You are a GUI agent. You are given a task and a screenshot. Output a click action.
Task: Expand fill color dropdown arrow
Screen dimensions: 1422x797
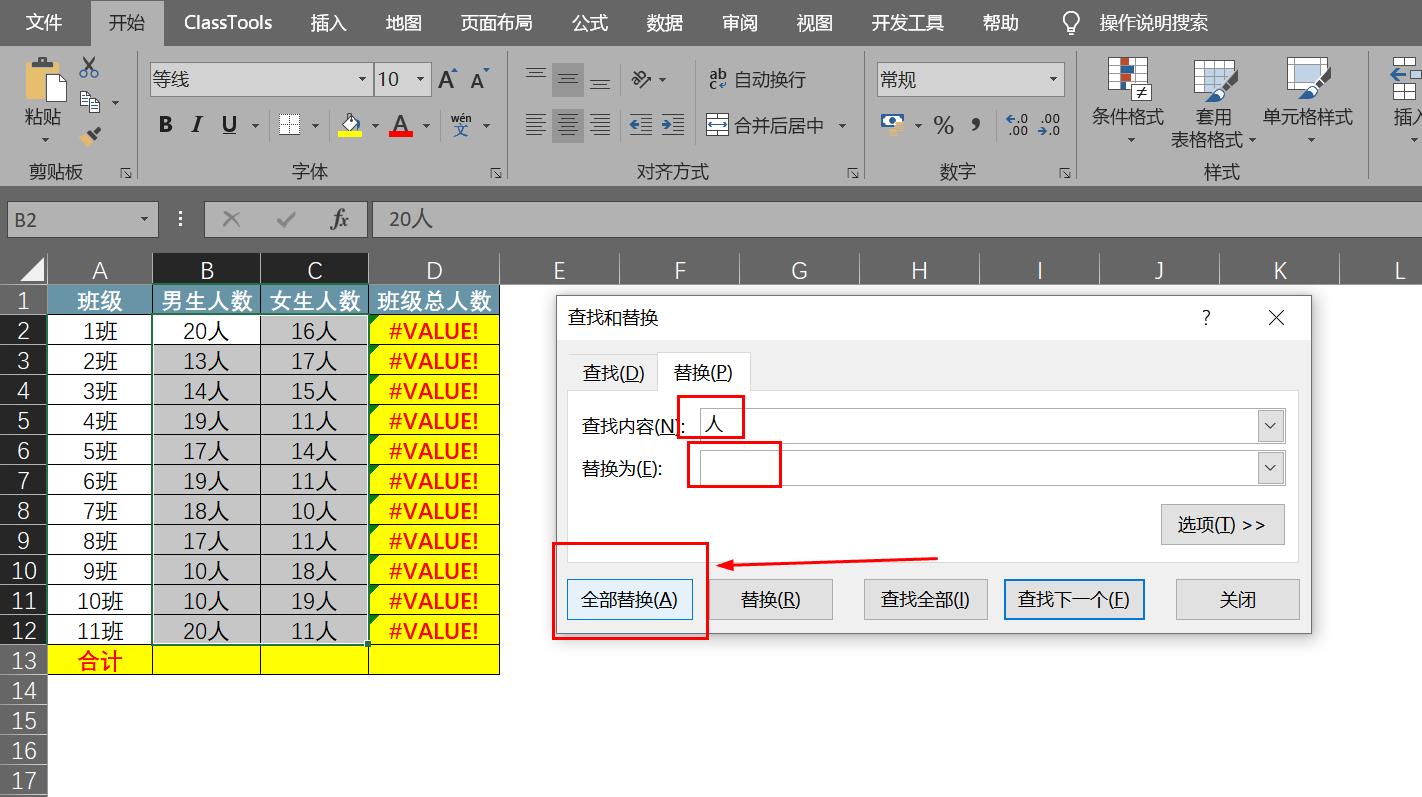coord(375,126)
